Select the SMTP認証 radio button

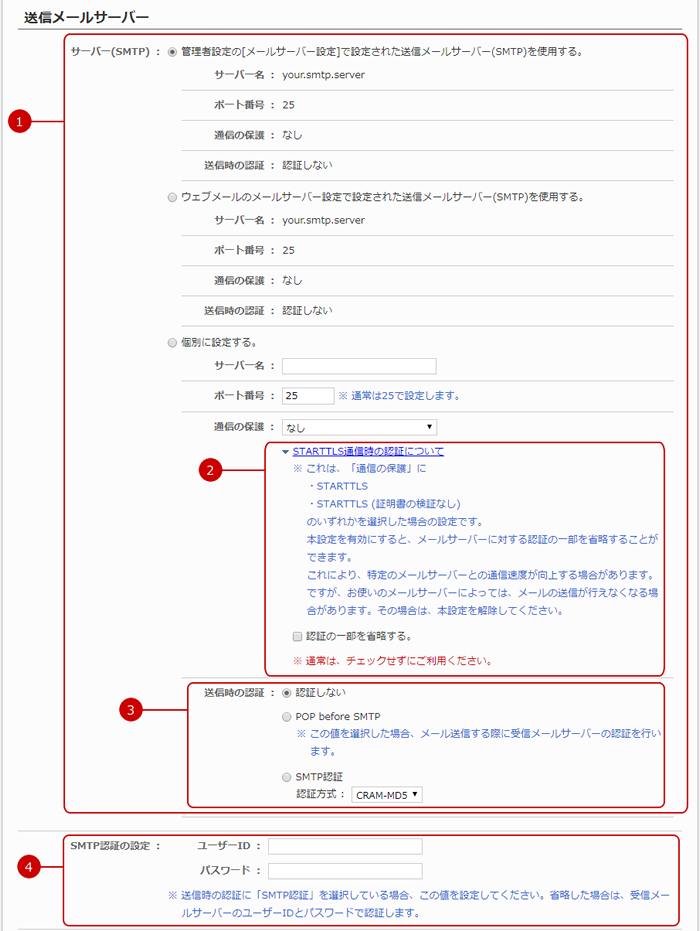(288, 776)
